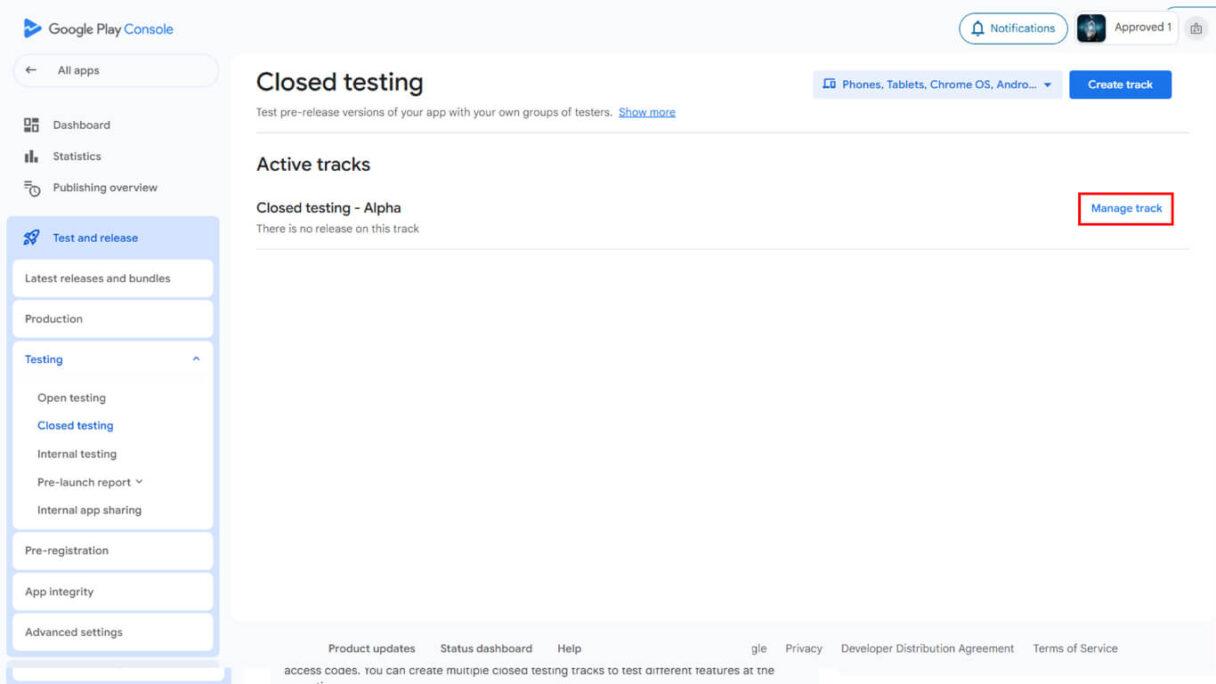Open Internal testing from the sidebar
Viewport: 1216px width, 684px height.
78,453
